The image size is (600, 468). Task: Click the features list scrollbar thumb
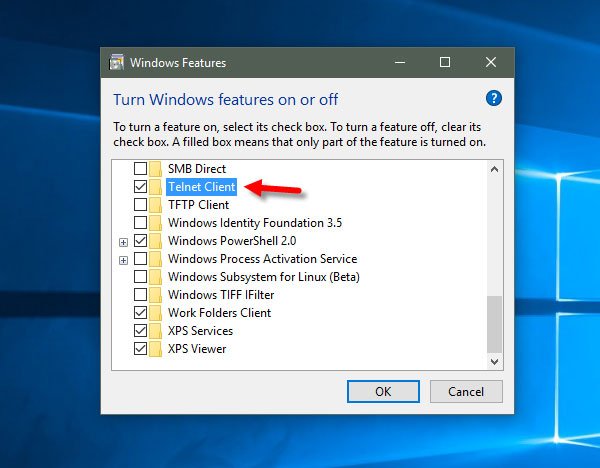coord(494,324)
